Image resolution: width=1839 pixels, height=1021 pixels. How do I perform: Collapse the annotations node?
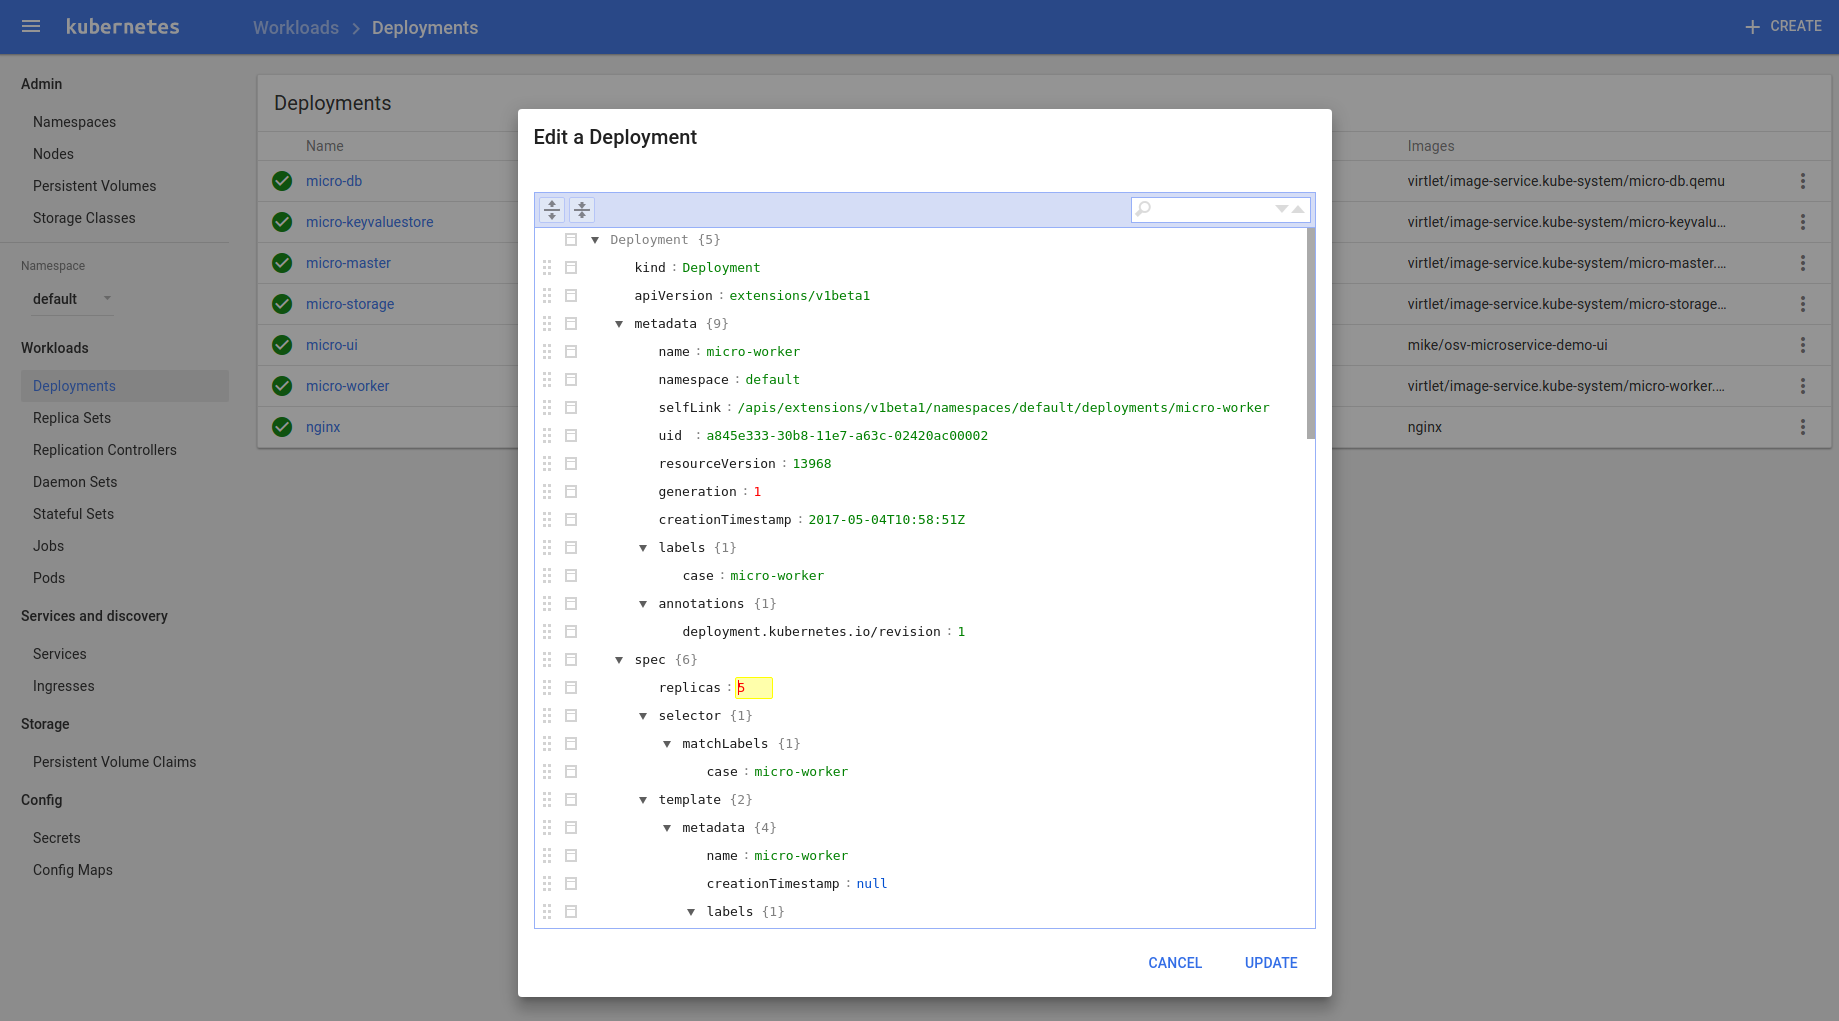(643, 604)
